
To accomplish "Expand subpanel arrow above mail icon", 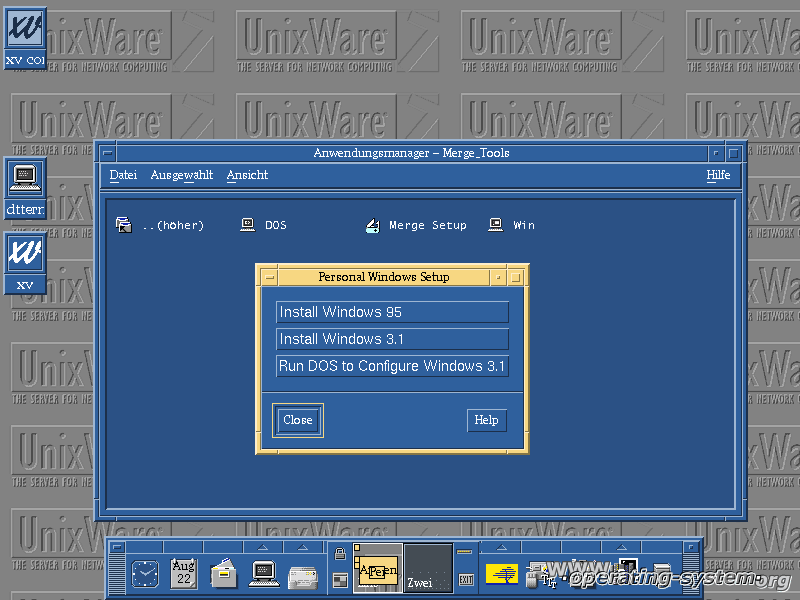I will [303, 547].
